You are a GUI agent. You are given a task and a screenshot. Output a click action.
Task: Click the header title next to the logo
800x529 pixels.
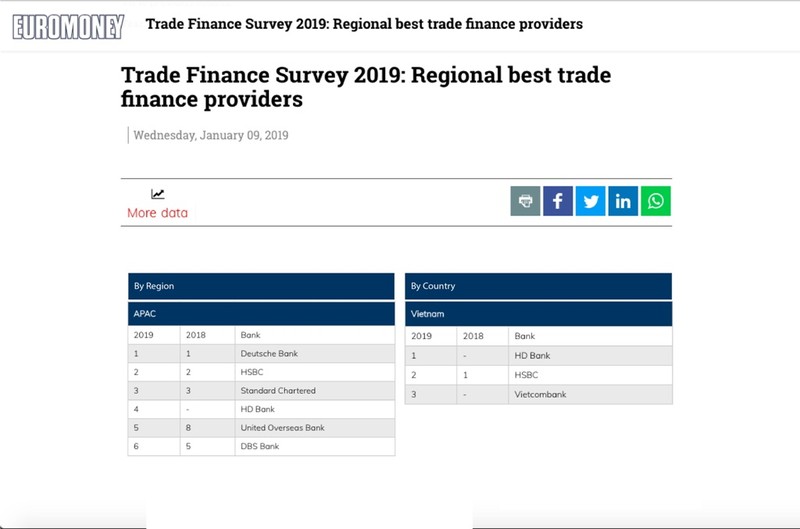click(x=364, y=23)
